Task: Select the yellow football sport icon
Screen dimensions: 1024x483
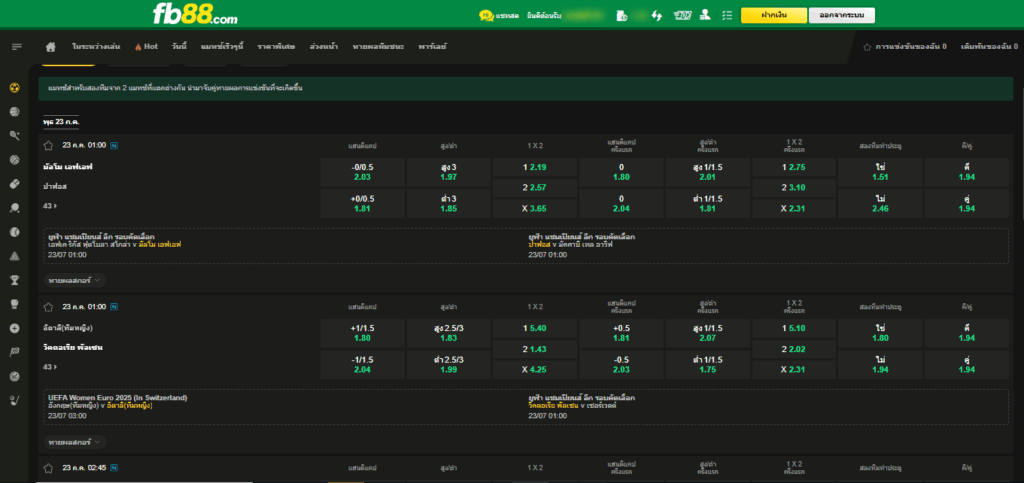Action: point(14,87)
